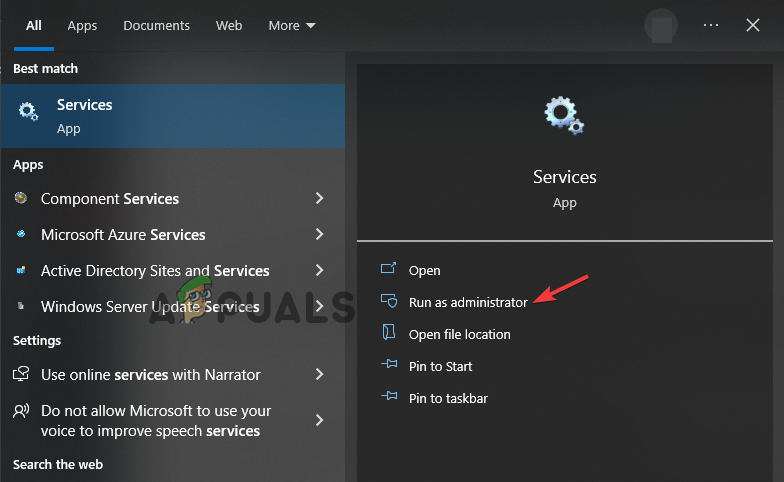
Task: Expand Windows Server Update Services chevron
Action: click(320, 306)
